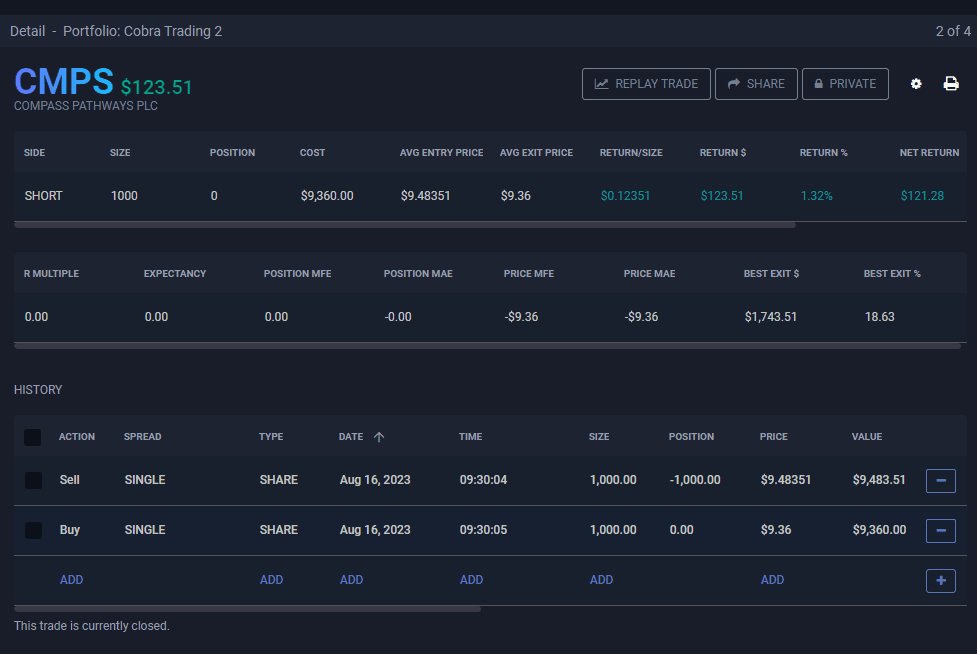Check the Buy row checkbox
Screen dimensions: 977x654
(x=33, y=530)
